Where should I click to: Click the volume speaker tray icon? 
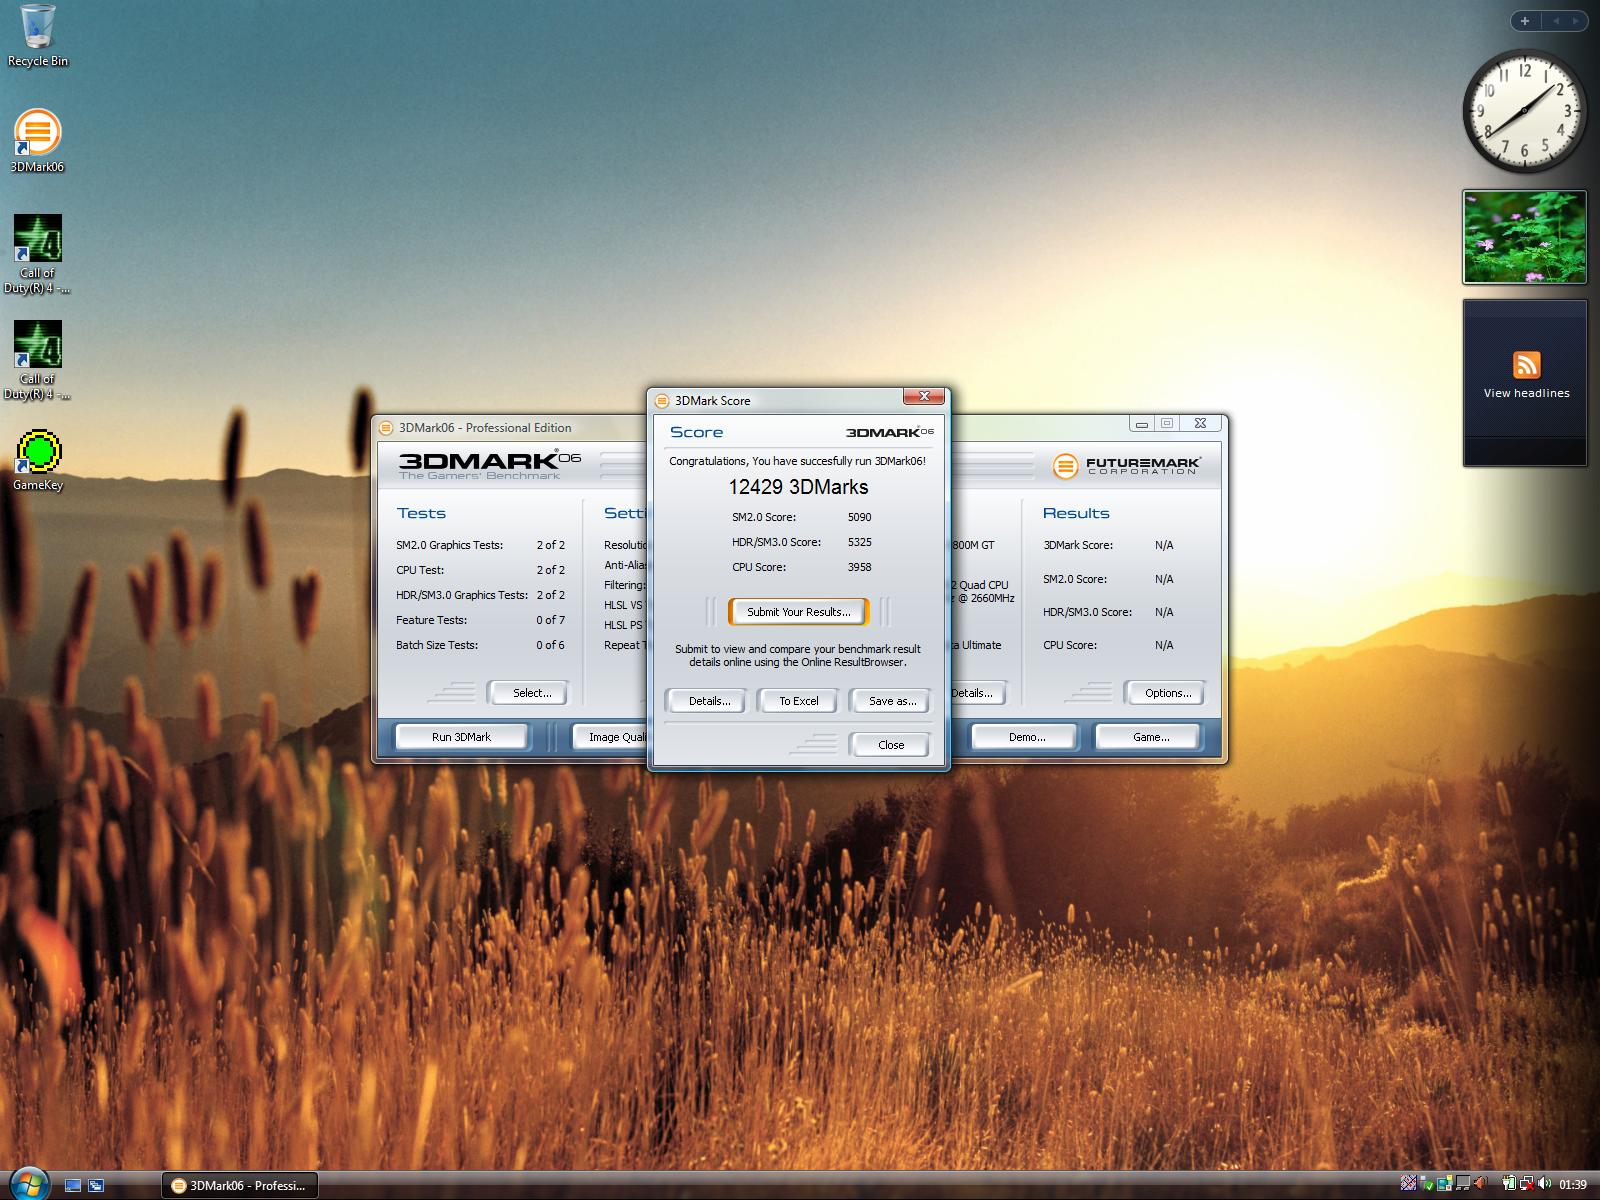(1544, 1183)
